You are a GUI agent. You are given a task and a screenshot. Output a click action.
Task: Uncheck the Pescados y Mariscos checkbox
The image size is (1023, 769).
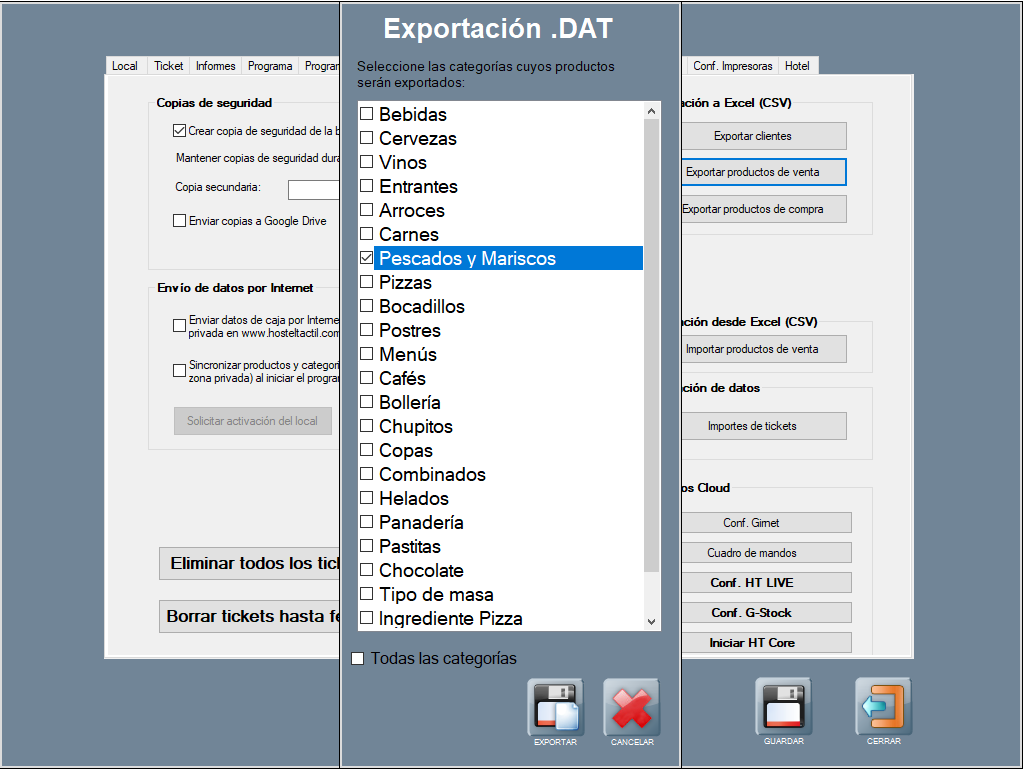tap(367, 258)
